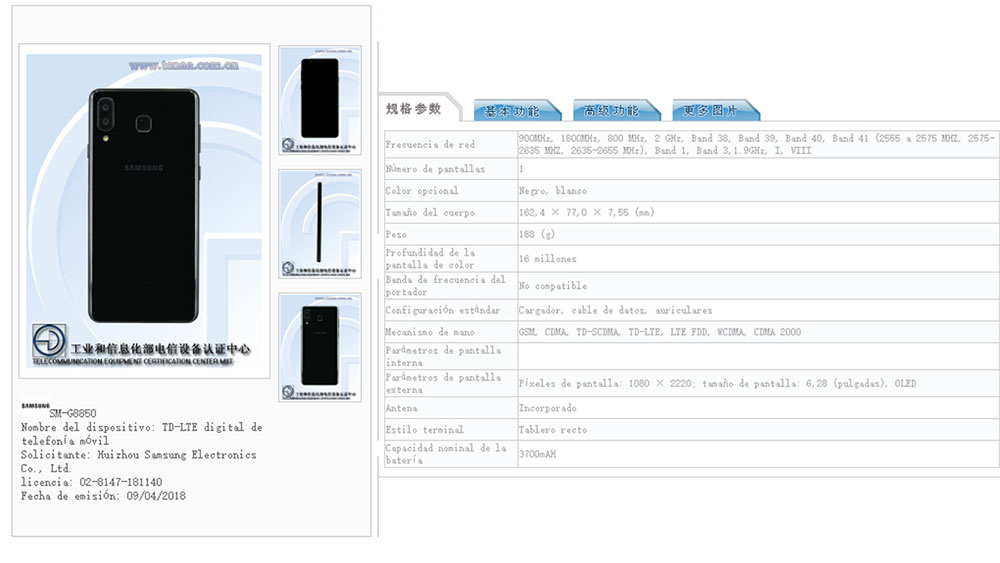Image resolution: width=1000 pixels, height=563 pixels.
Task: Click the 'Mecanismo de mano' label
Action: [x=429, y=332]
